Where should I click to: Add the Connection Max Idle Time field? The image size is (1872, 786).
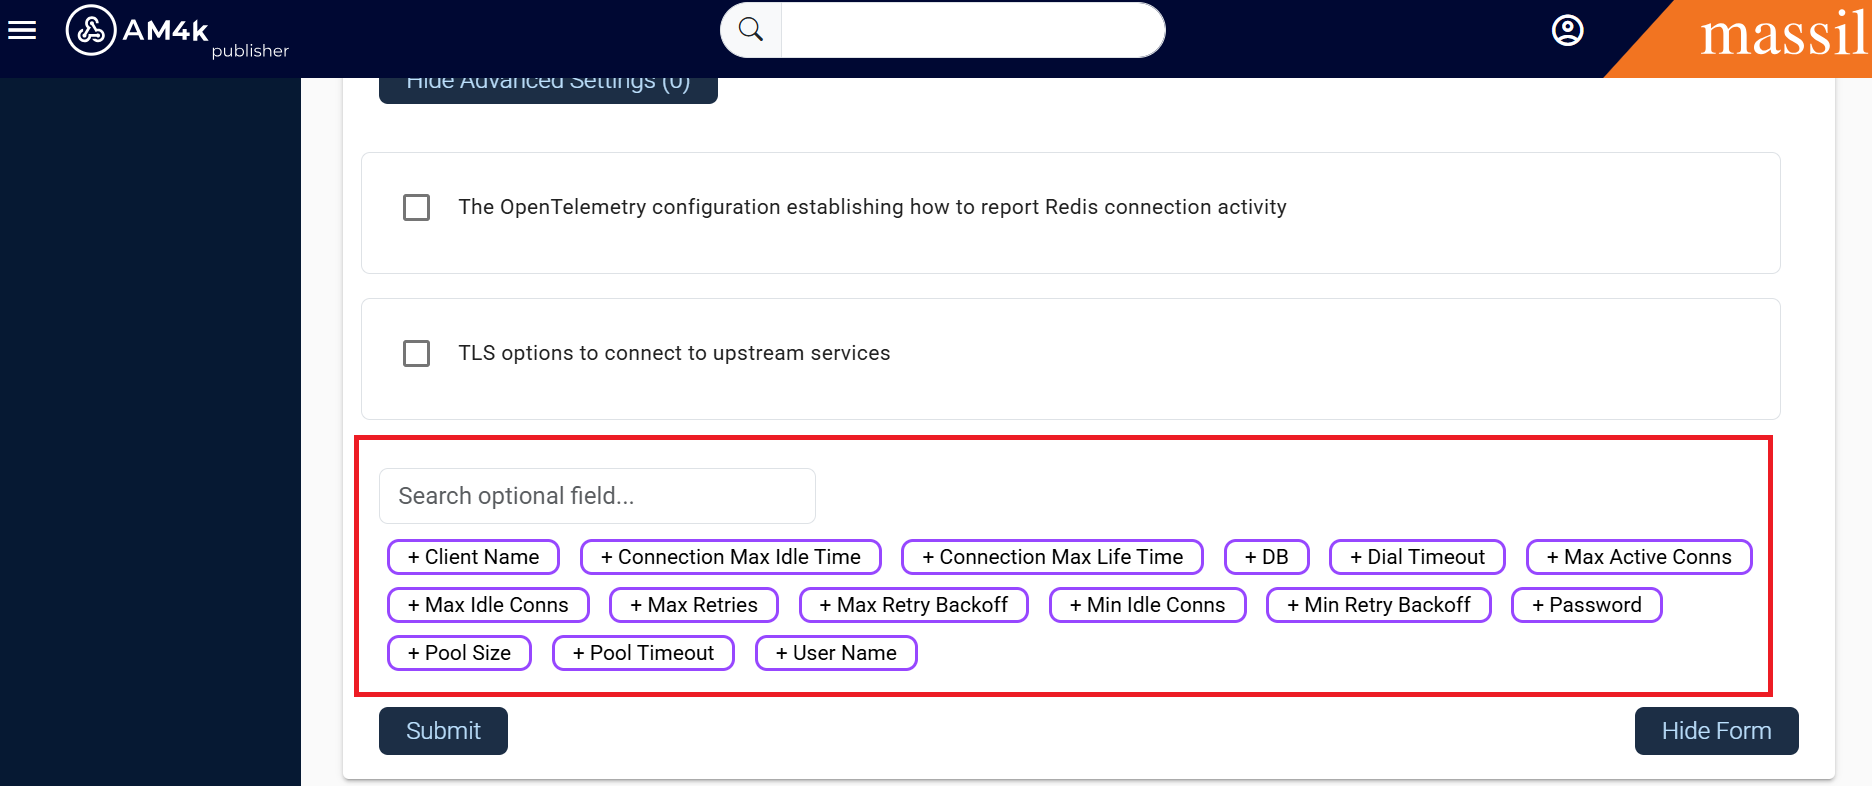click(730, 557)
